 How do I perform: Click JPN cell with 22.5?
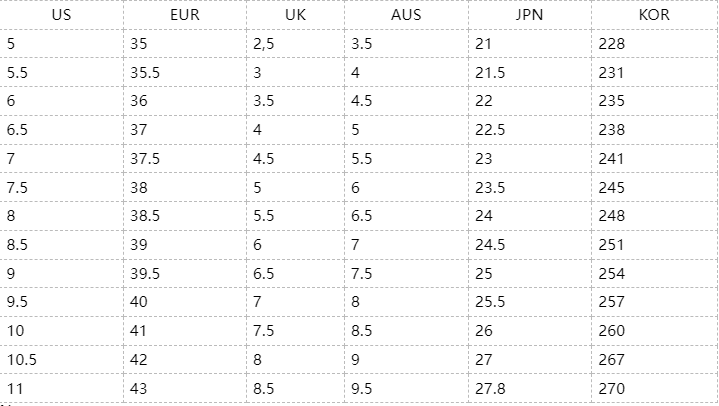(x=530, y=130)
